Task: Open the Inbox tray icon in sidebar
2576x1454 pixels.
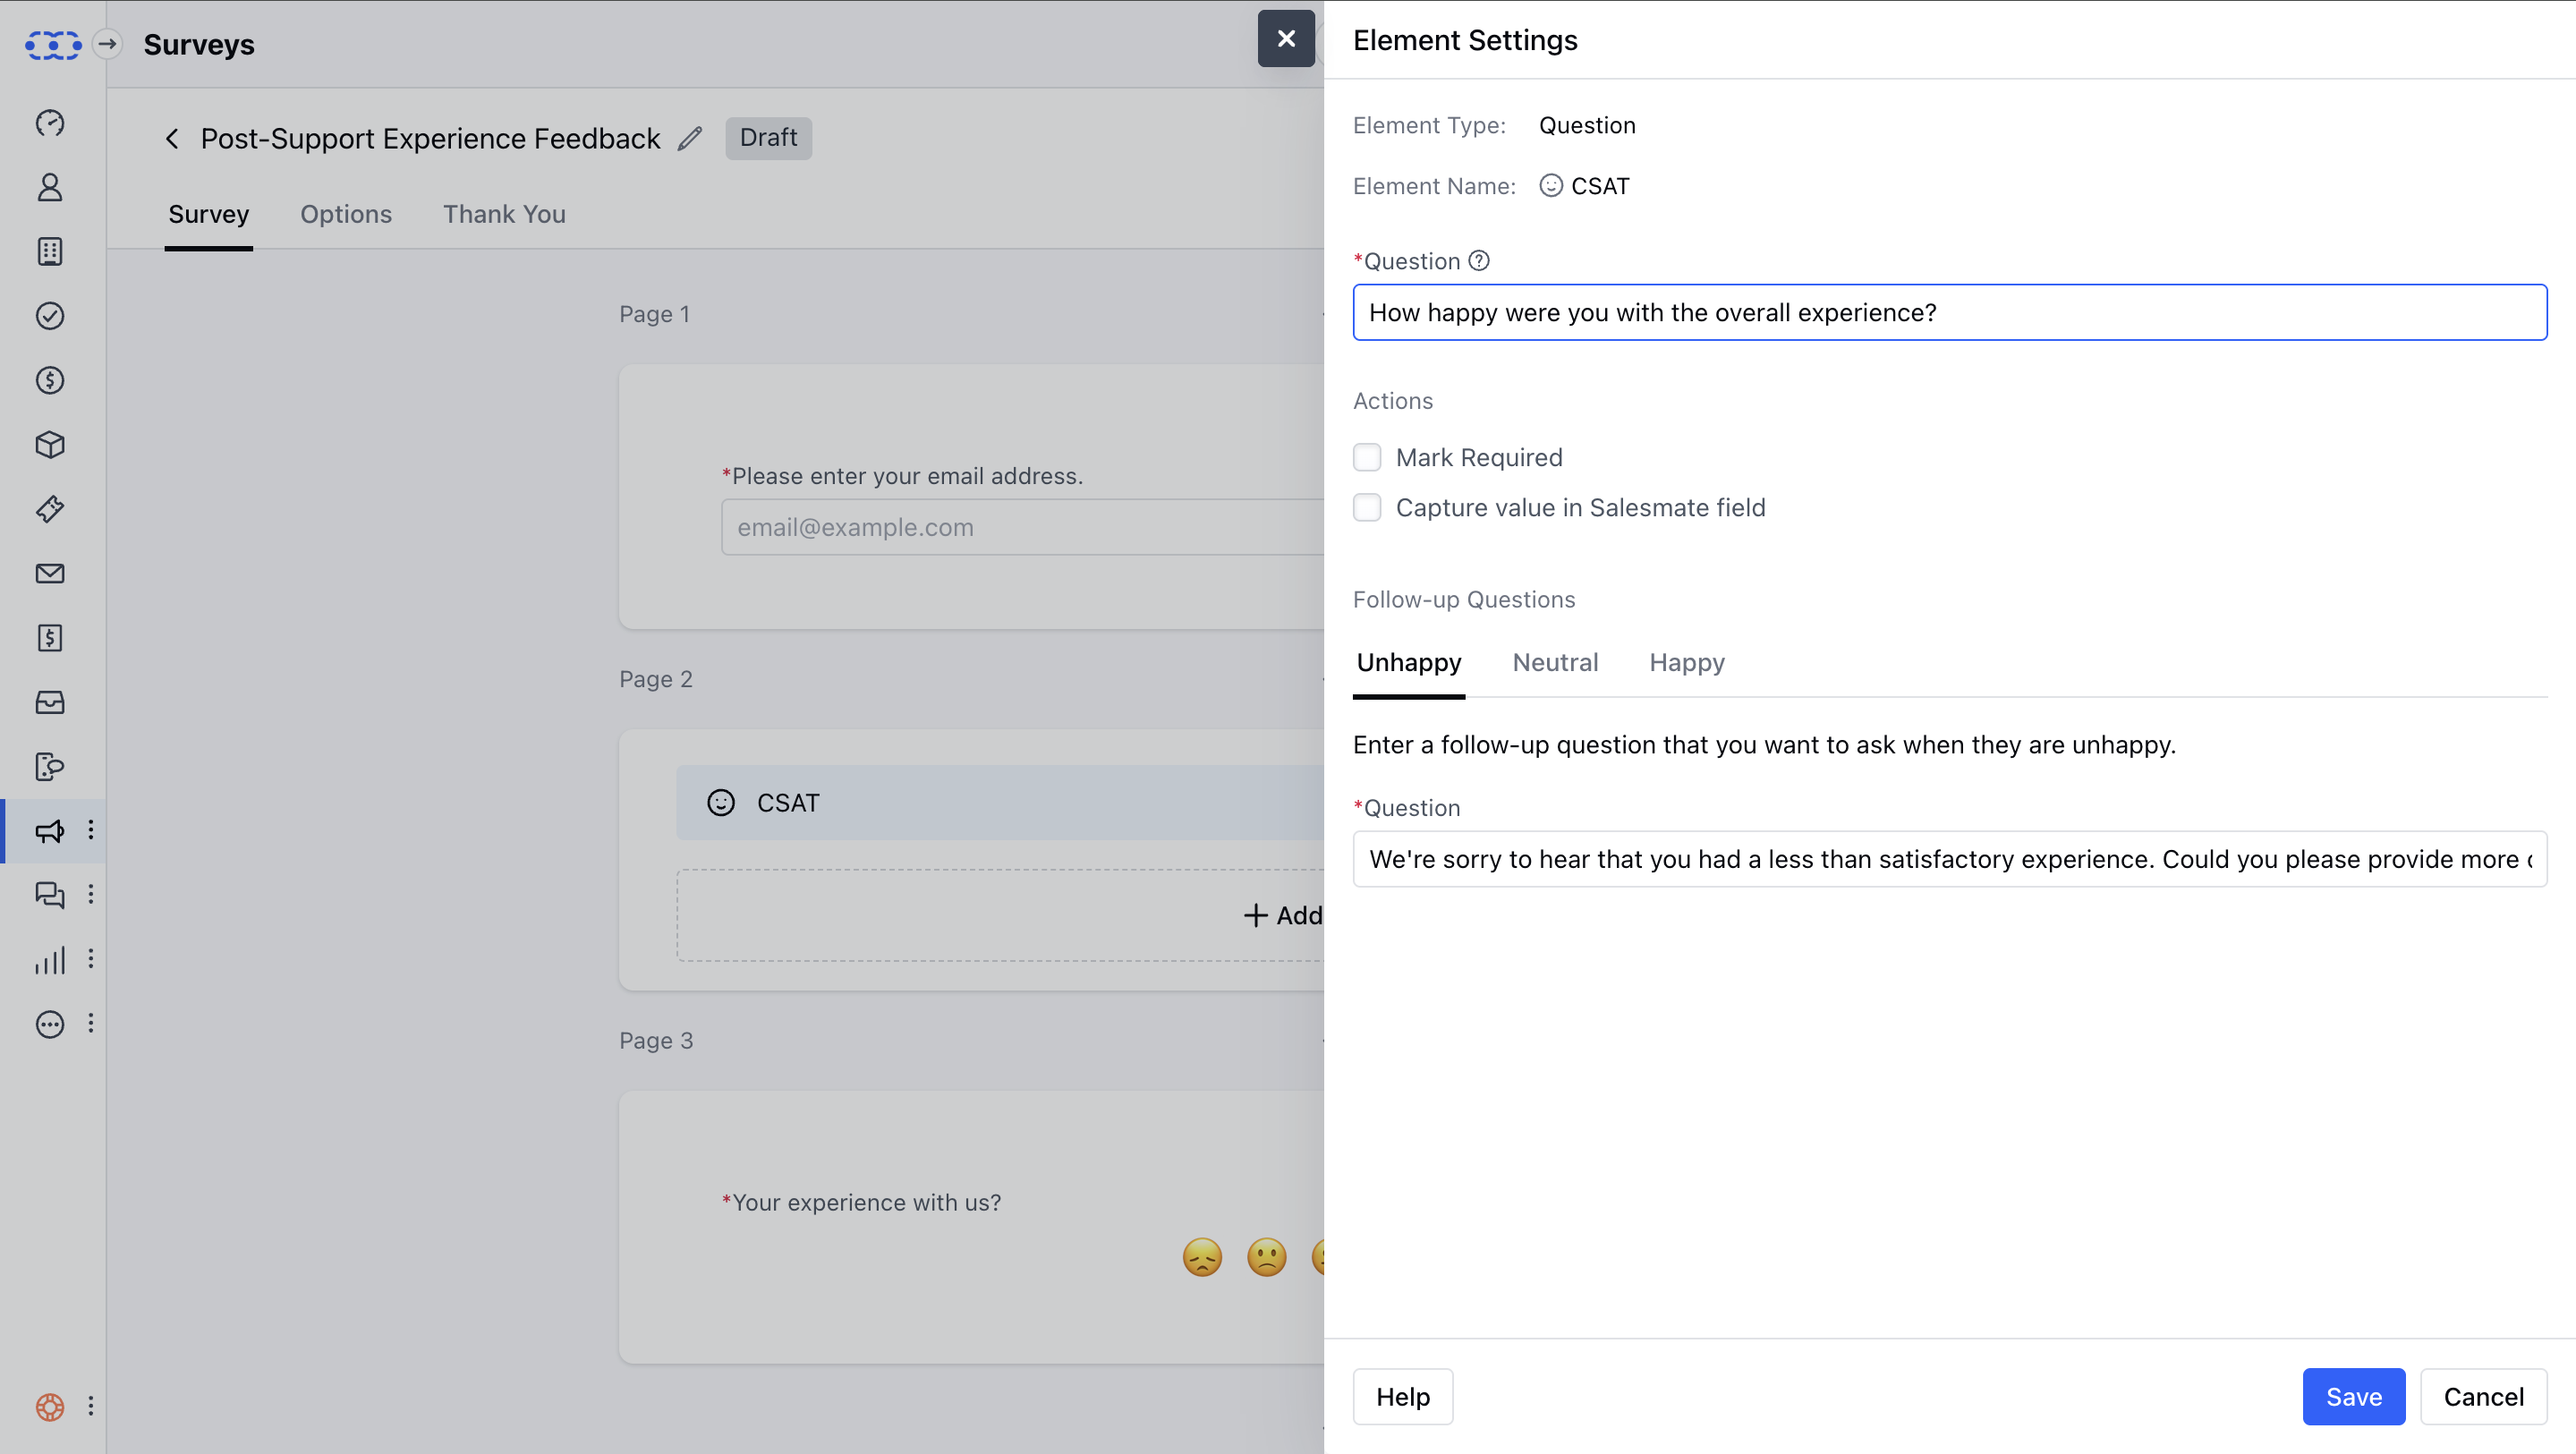Action: (x=50, y=702)
